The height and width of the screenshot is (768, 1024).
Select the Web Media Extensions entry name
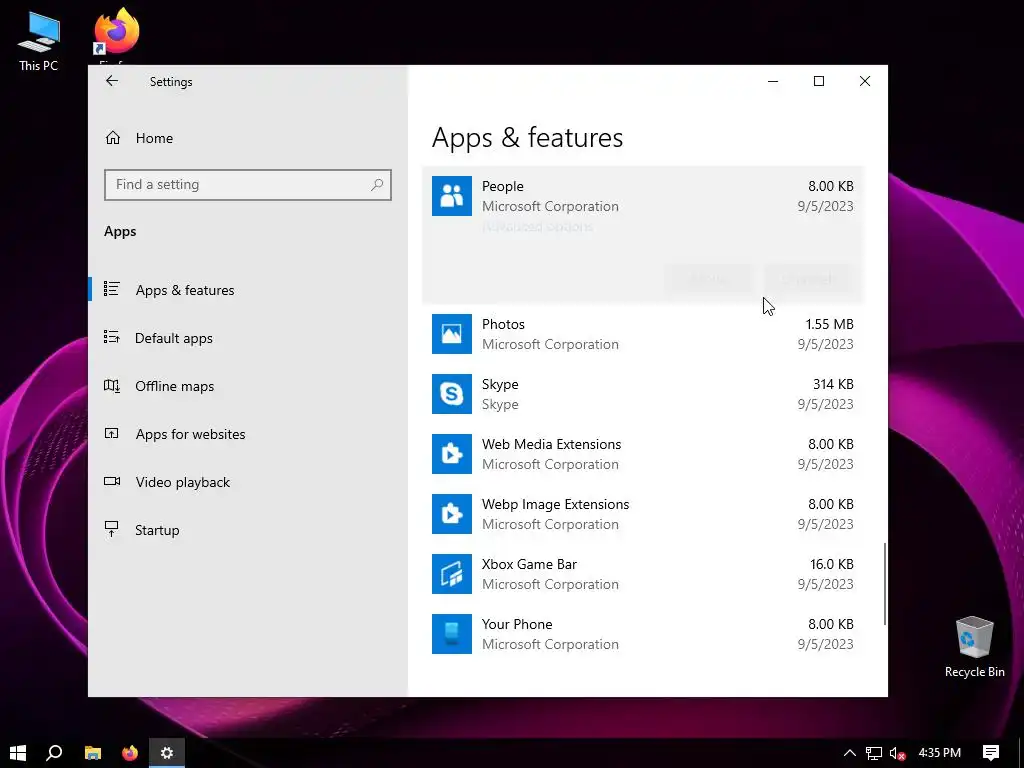(551, 444)
